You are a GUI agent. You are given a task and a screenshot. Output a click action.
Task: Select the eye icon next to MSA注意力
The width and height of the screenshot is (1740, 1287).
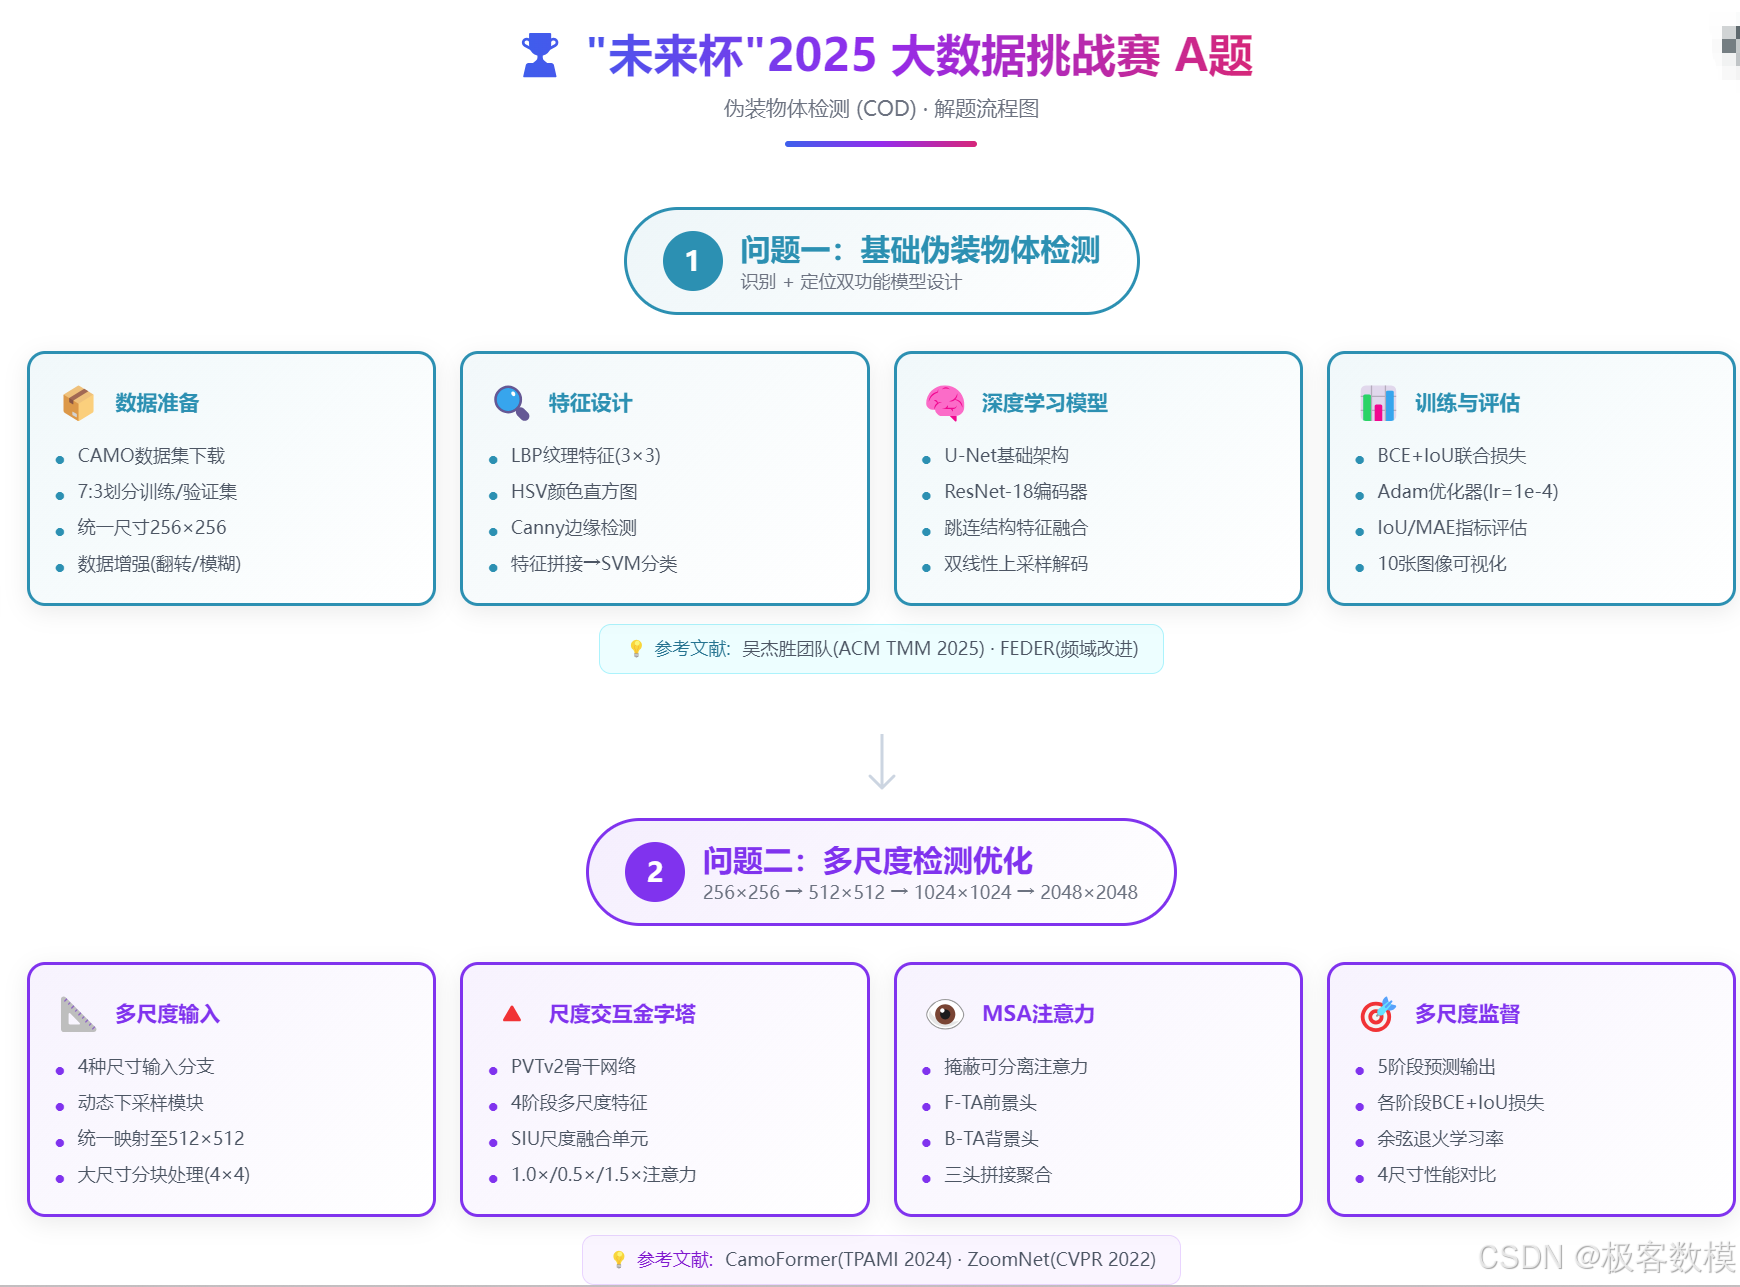click(944, 1013)
